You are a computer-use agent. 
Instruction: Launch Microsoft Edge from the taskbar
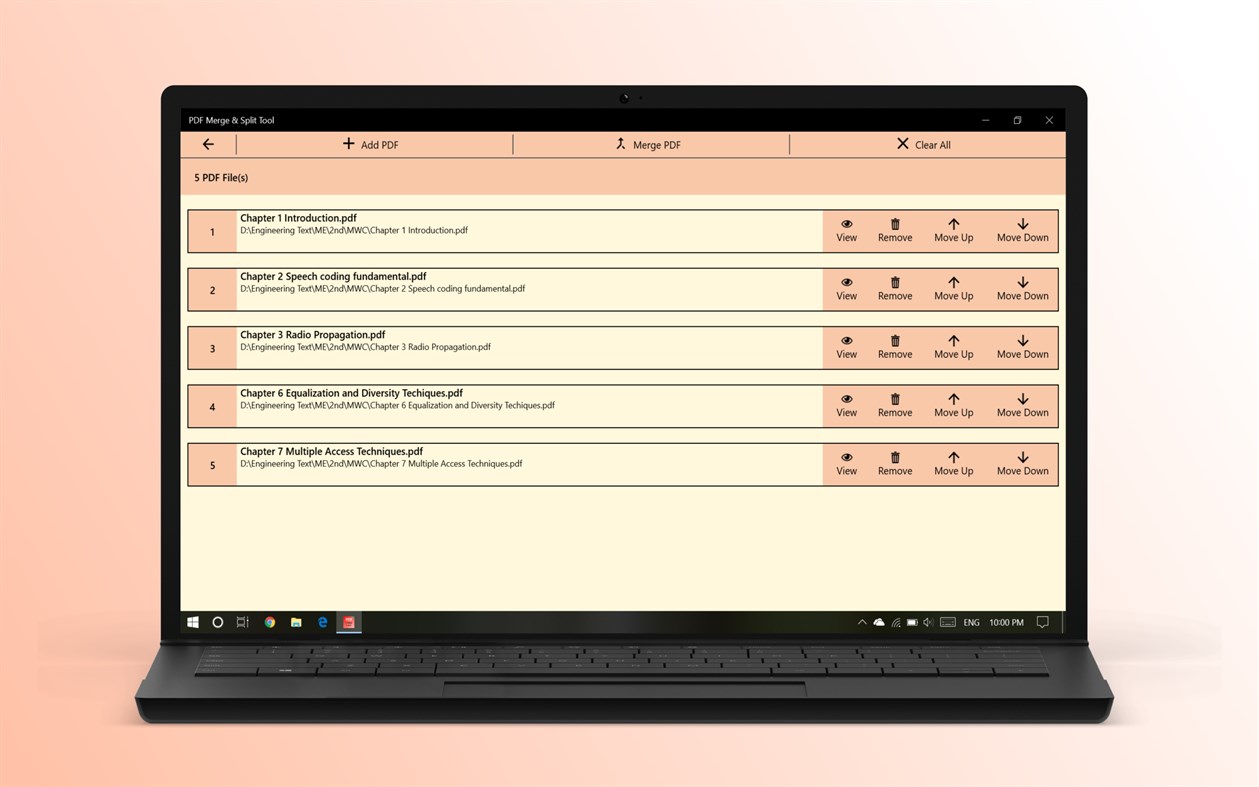(322, 622)
